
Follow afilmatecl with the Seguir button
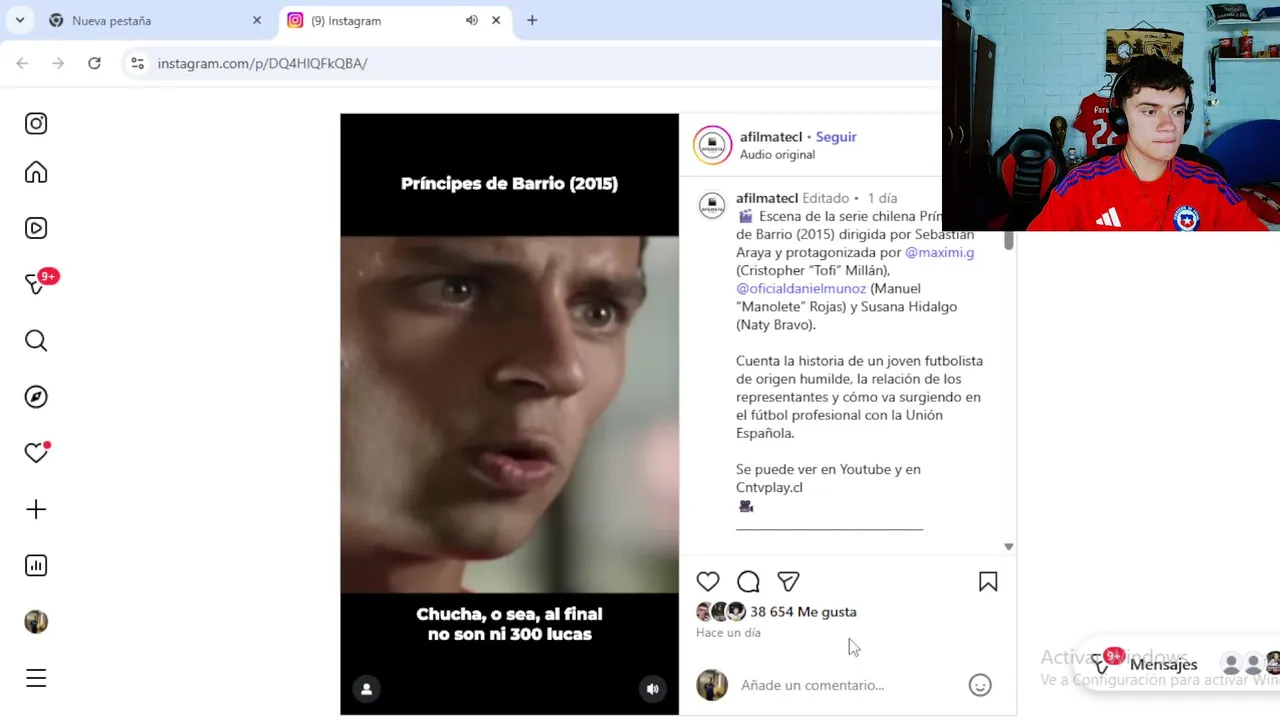tap(836, 137)
